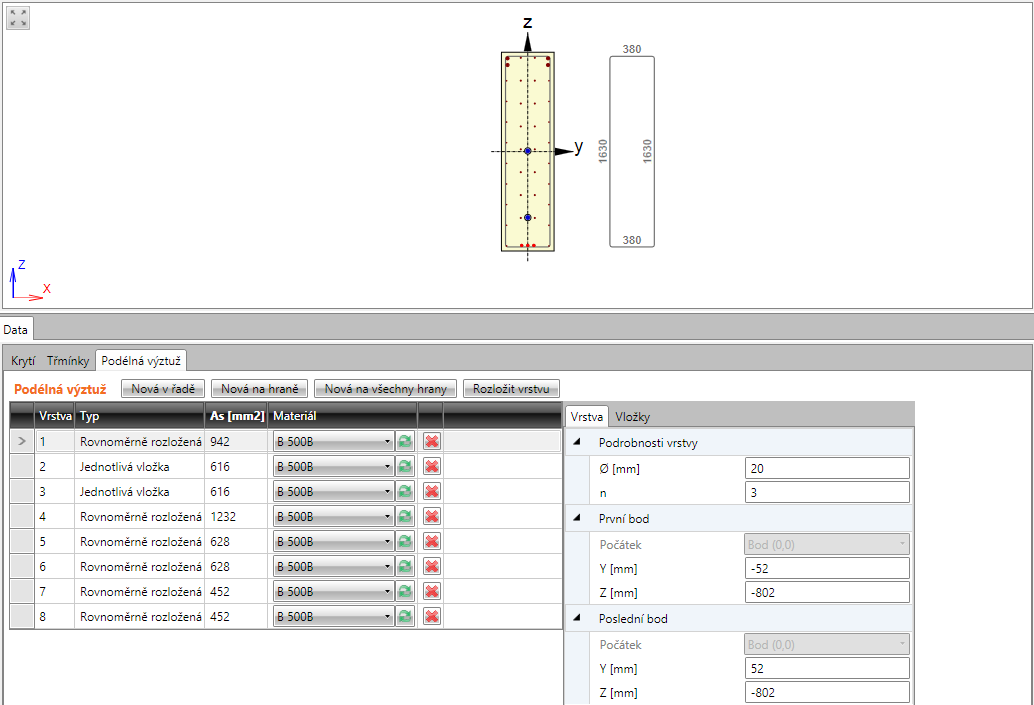Collapse Podrobnosti vrstvy section
1034x705 pixels.
click(577, 442)
